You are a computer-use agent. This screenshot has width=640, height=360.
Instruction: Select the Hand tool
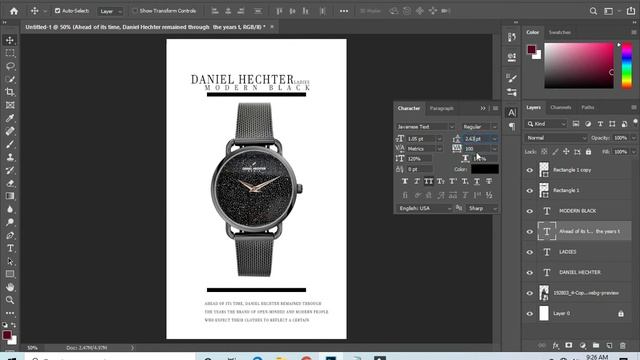(10, 287)
